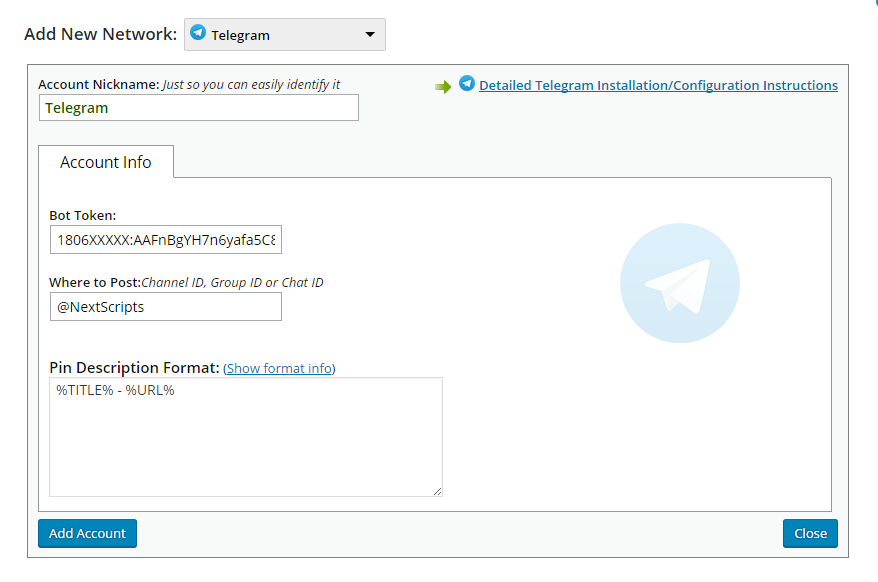Screen dimensions: 878x582
Task: Click into the Bot Token field
Action: tap(166, 240)
